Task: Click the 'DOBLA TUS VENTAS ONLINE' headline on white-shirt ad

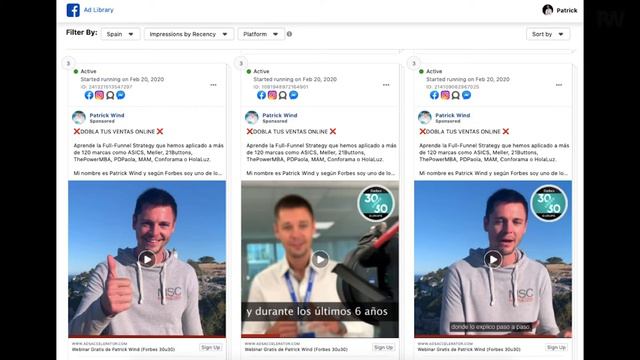Action: coord(291,131)
